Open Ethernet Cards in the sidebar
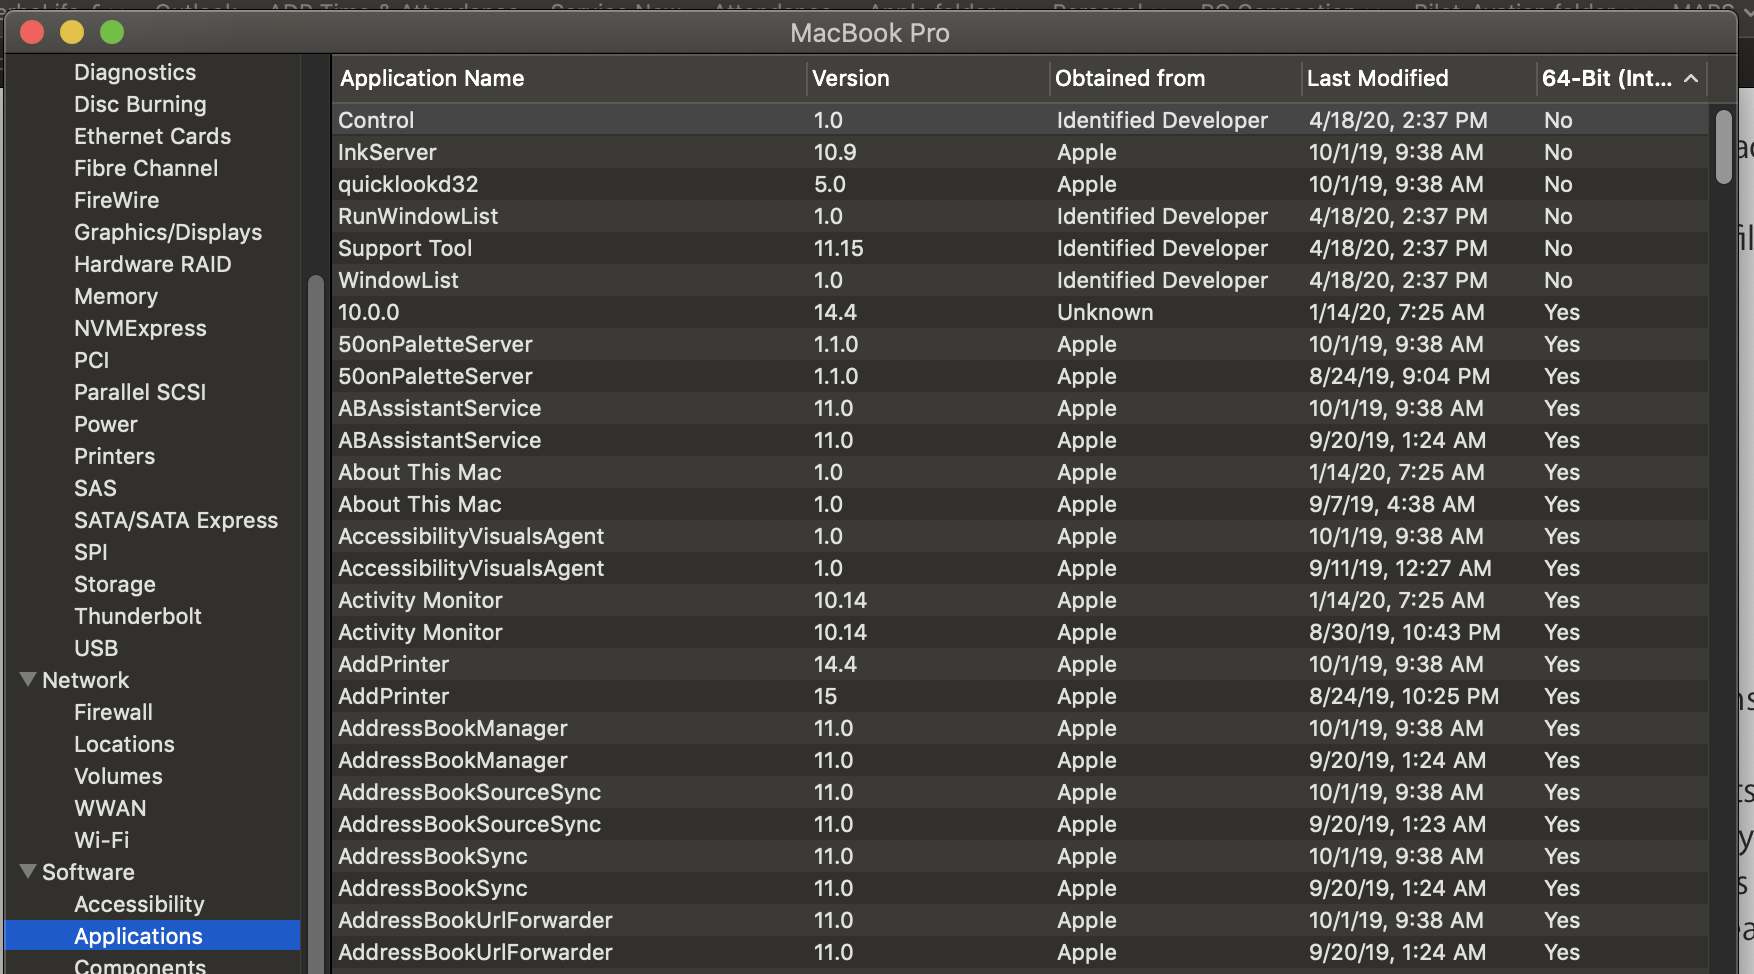The width and height of the screenshot is (1754, 974). coord(152,136)
